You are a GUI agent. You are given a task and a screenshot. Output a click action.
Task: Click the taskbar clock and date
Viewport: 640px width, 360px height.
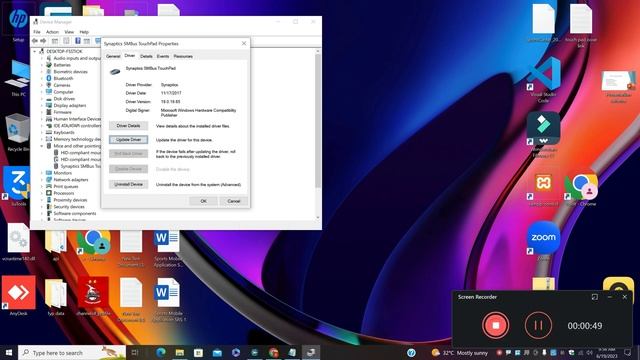coord(607,353)
